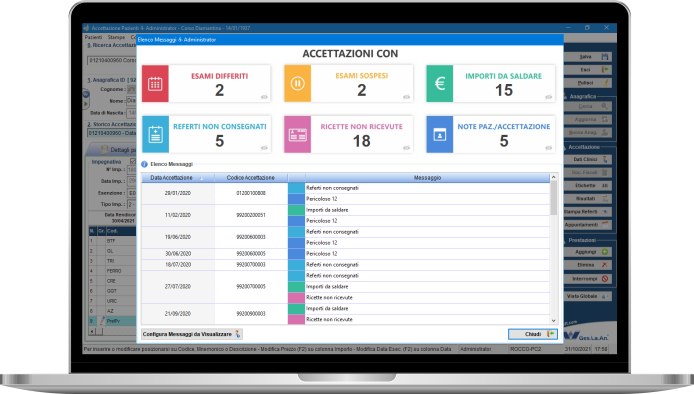Screen dimensions: 694x394
Task: Click the Etichette barcode icon
Action: [x=605, y=185]
